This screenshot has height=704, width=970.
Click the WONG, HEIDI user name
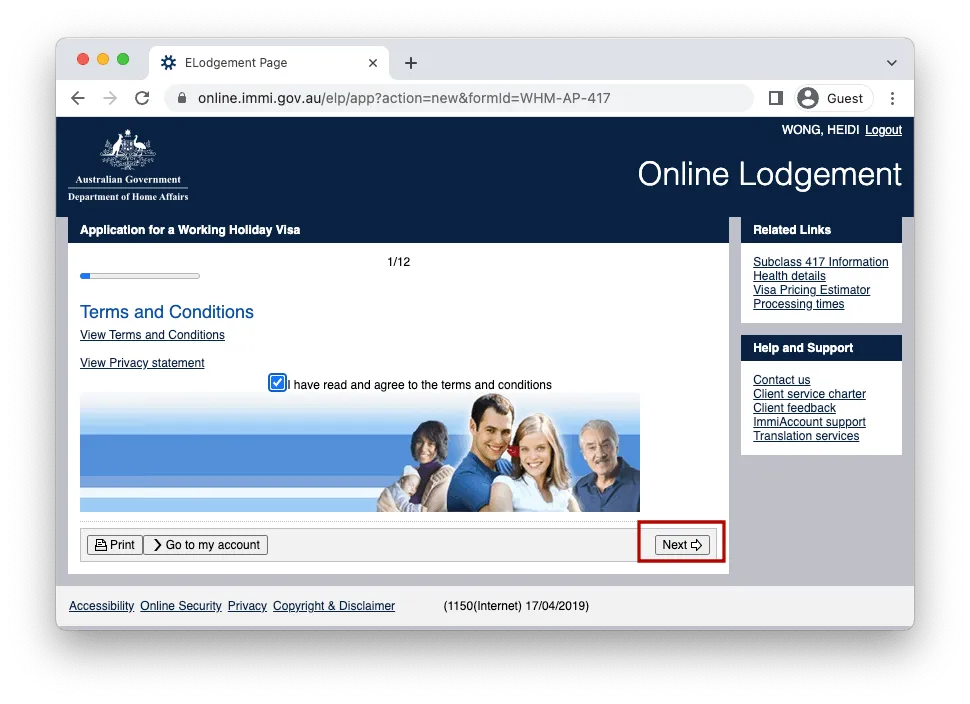pyautogui.click(x=820, y=130)
